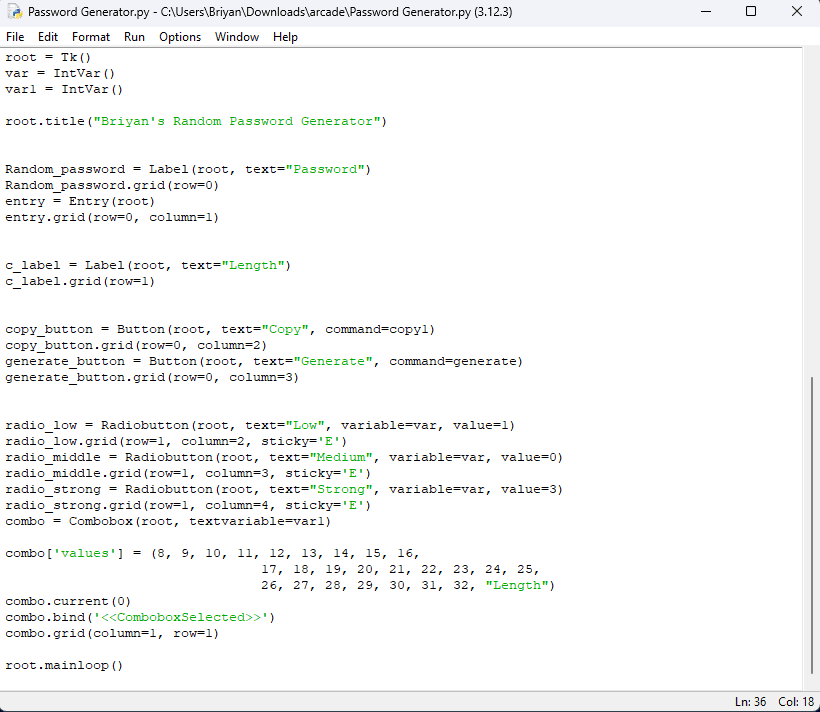Maximize the Password Generator.py window
The image size is (820, 712).
(x=751, y=12)
